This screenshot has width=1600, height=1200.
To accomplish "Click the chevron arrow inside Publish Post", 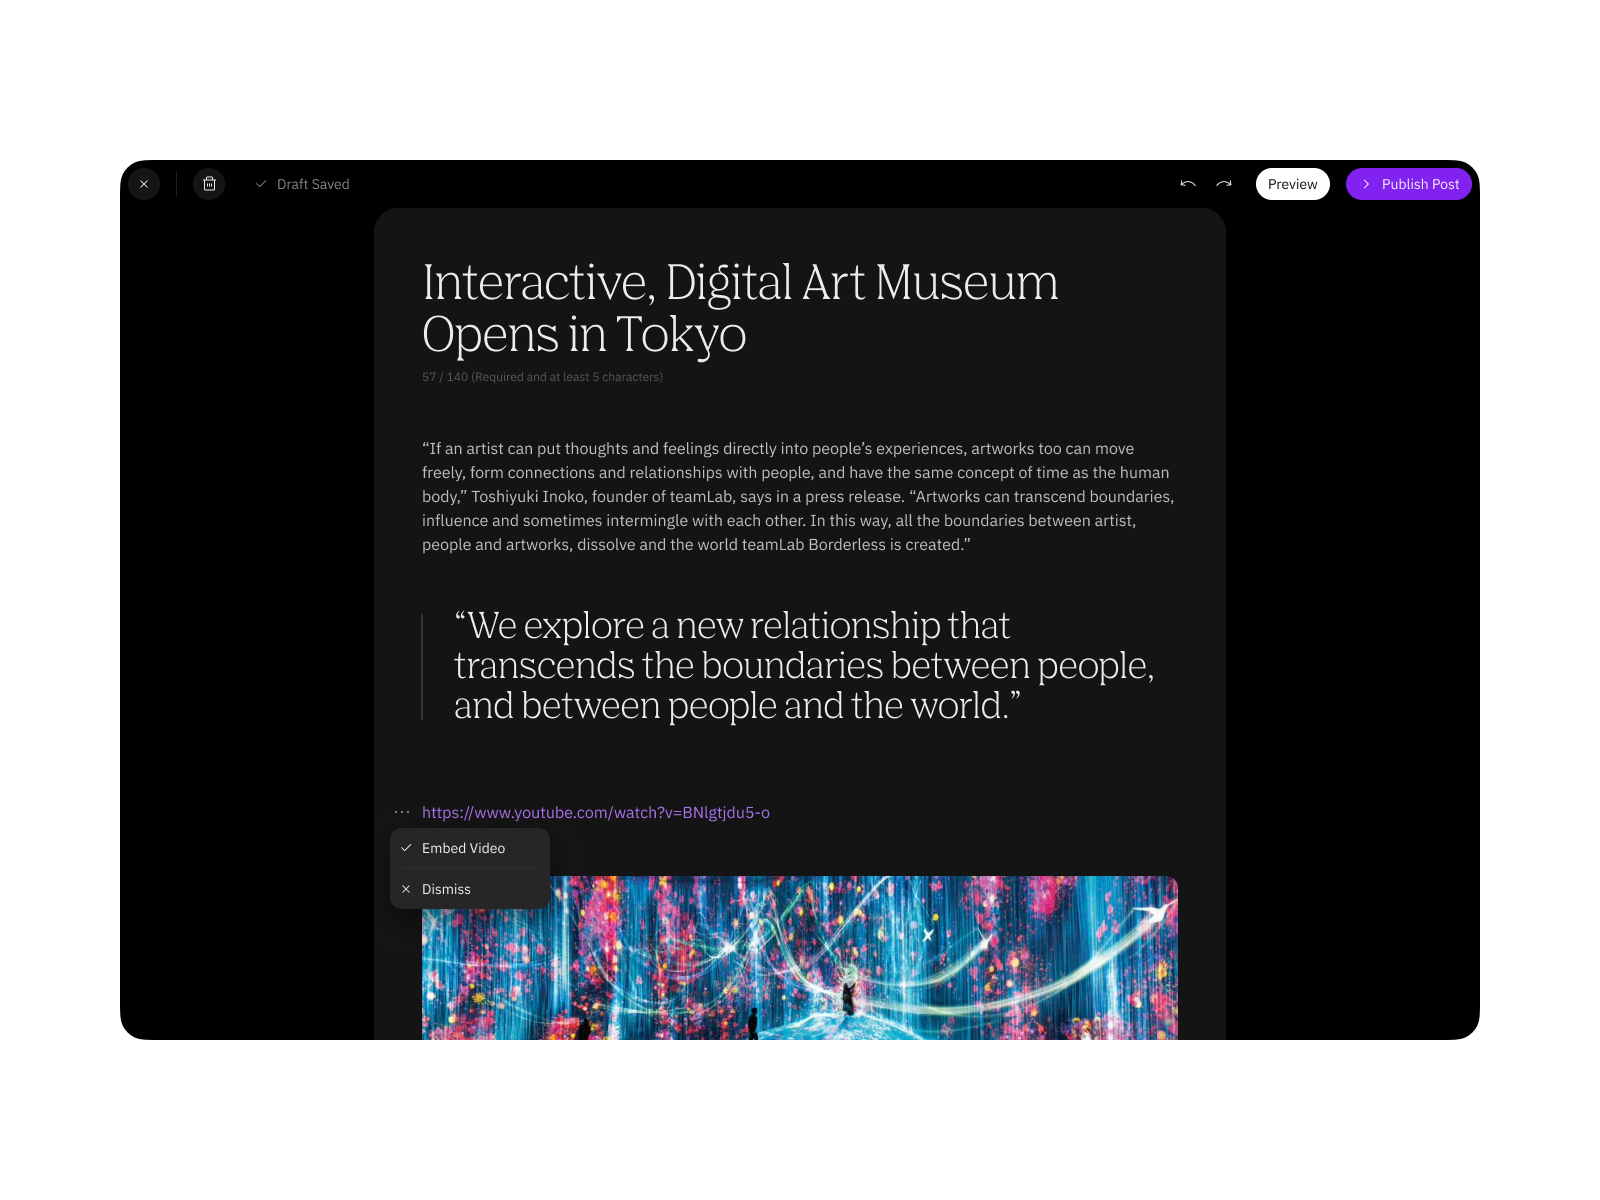I will pyautogui.click(x=1366, y=184).
